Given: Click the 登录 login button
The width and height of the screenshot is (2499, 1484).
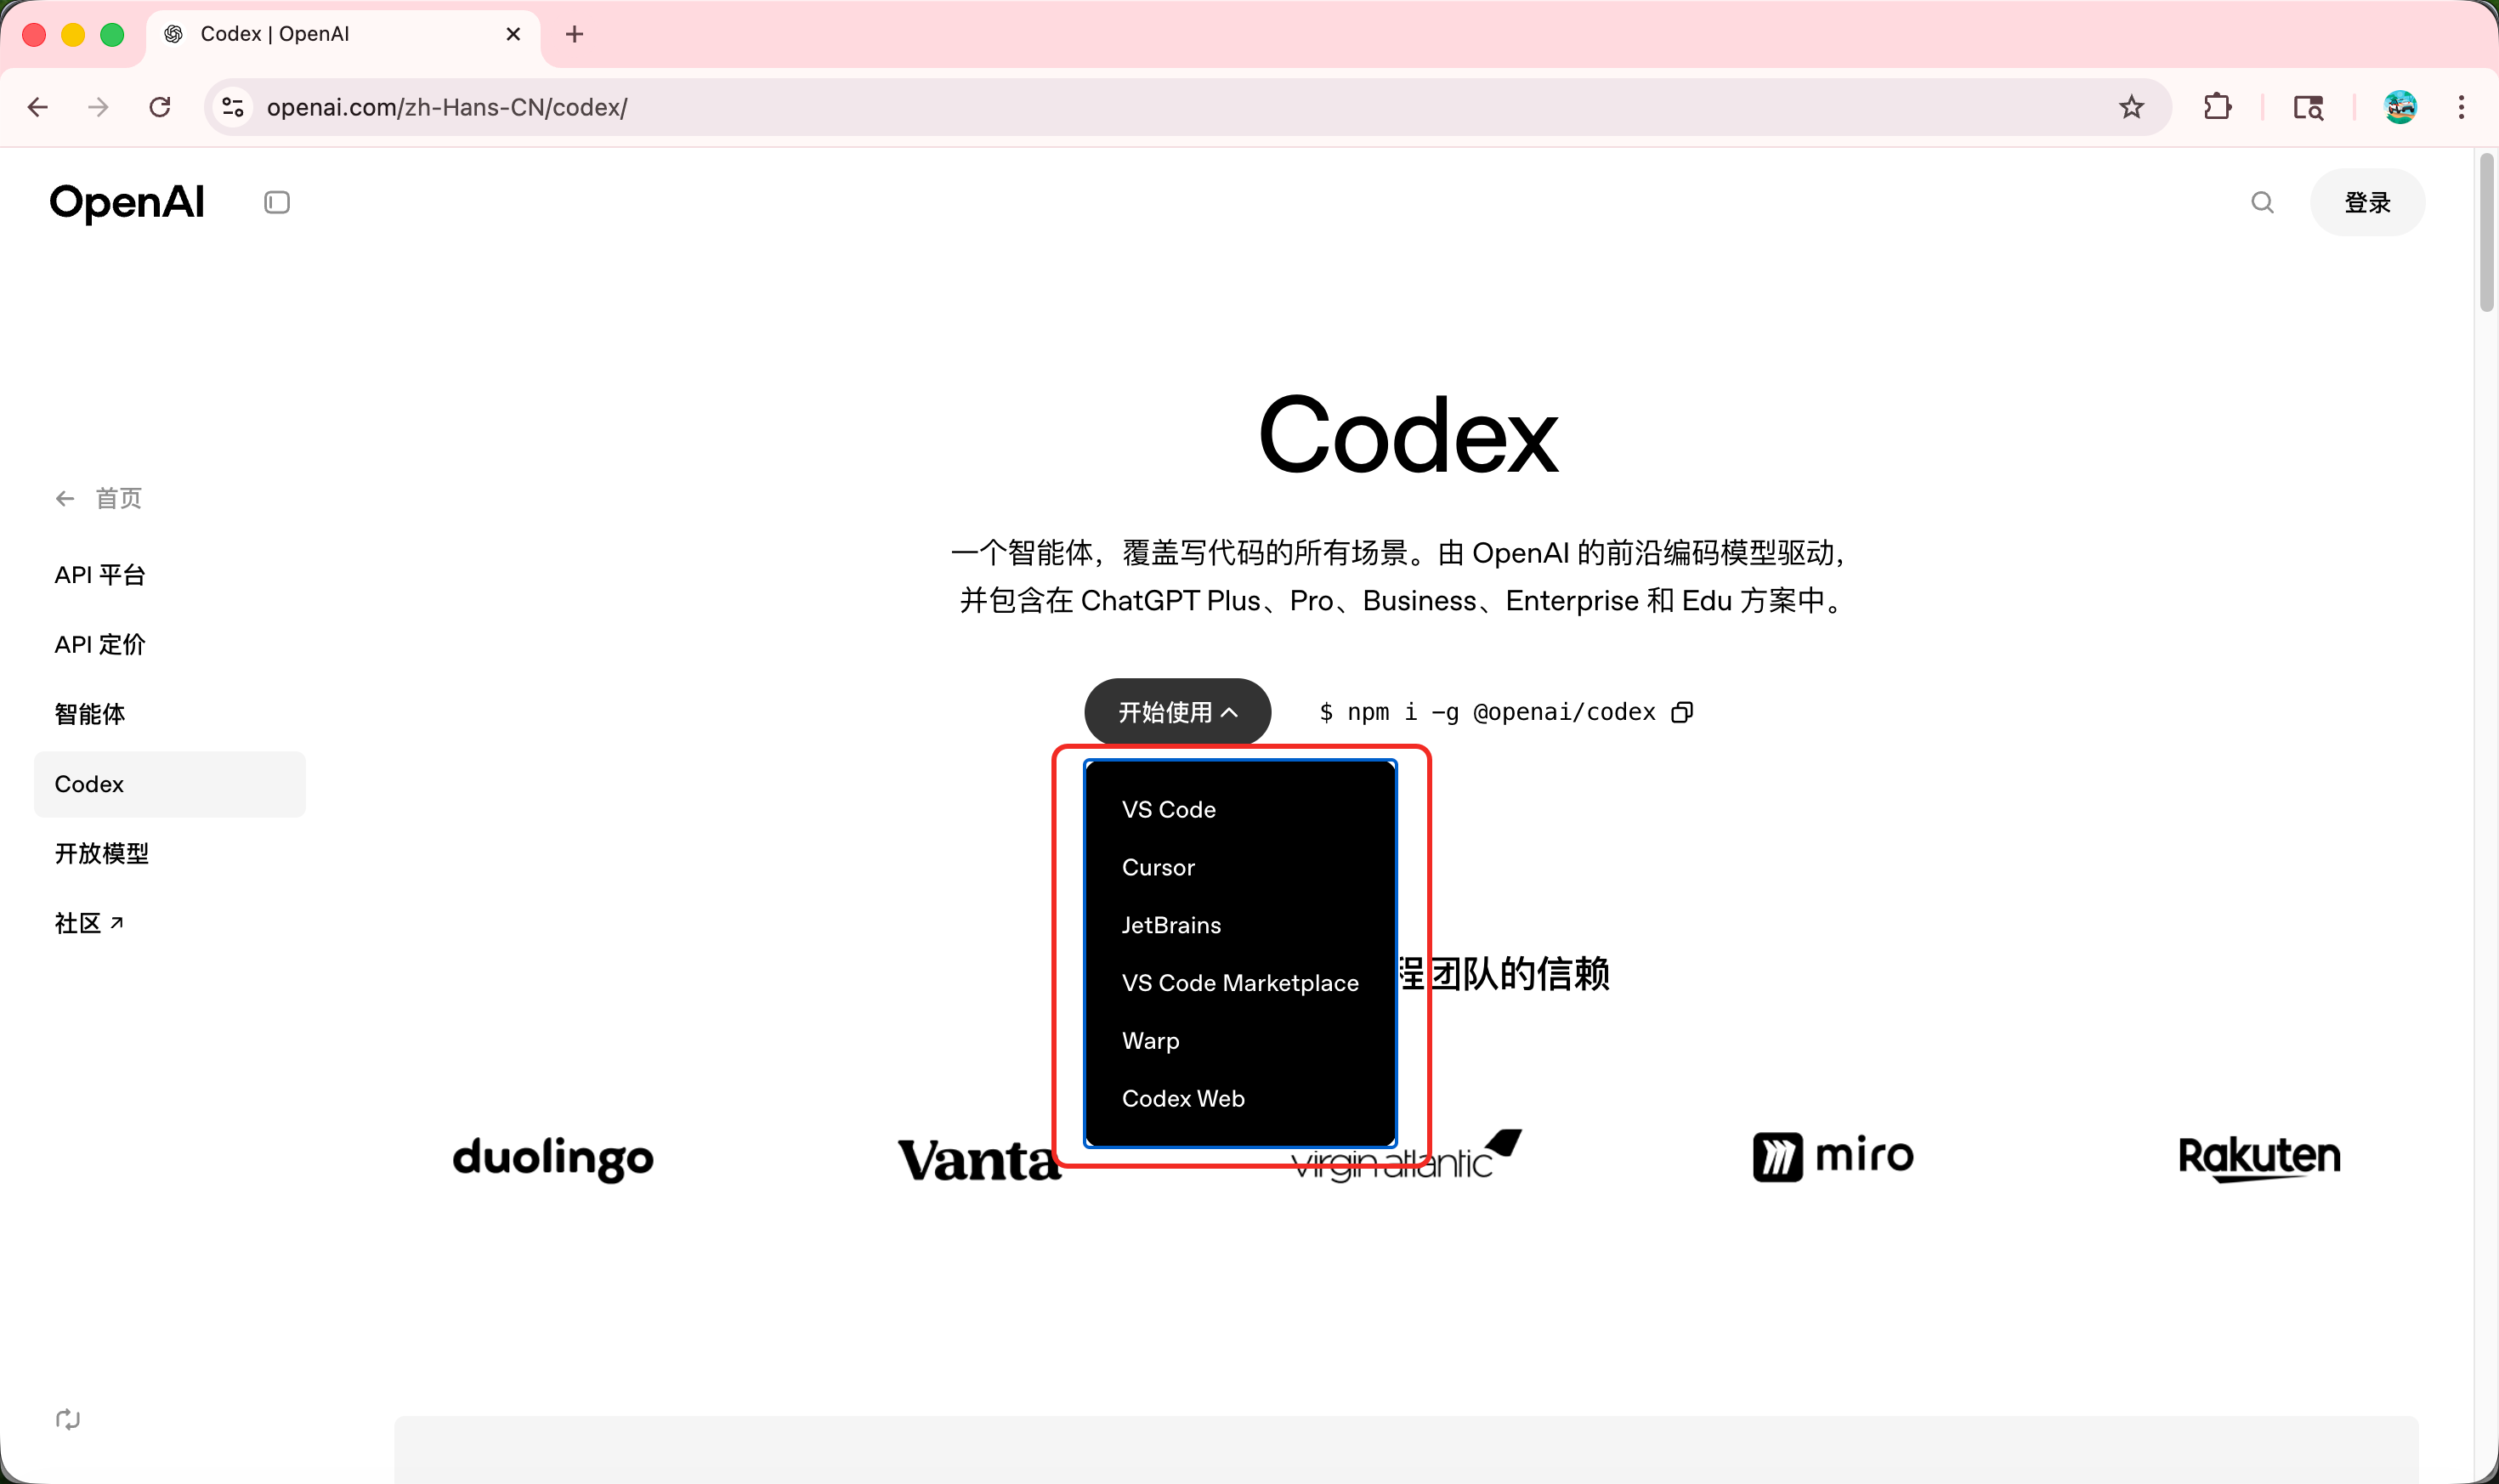Looking at the screenshot, I should click(x=2367, y=203).
